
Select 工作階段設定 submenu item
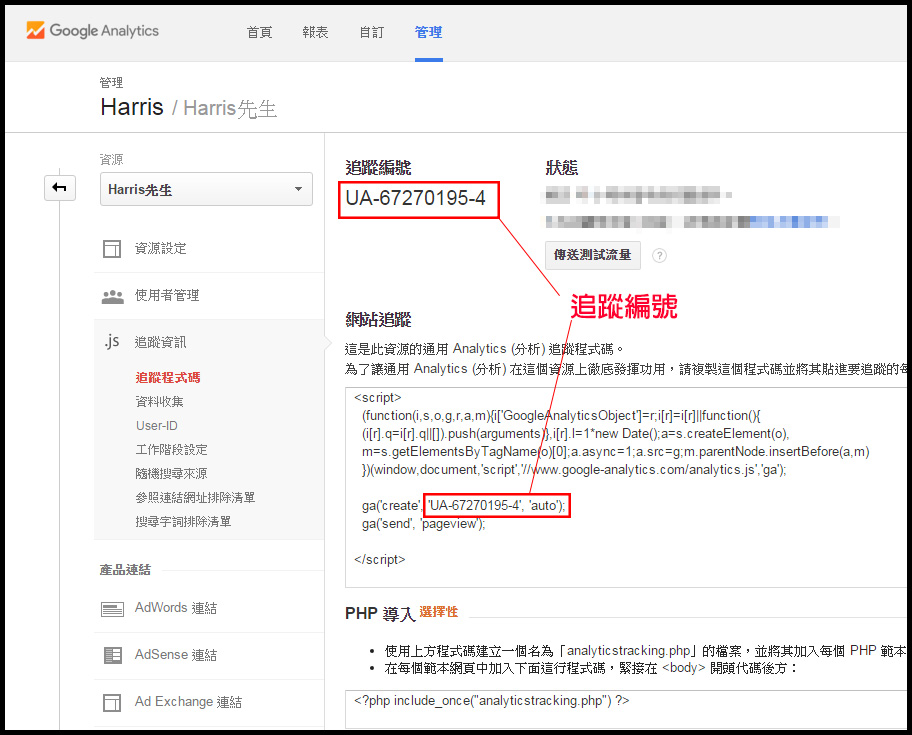pos(172,450)
